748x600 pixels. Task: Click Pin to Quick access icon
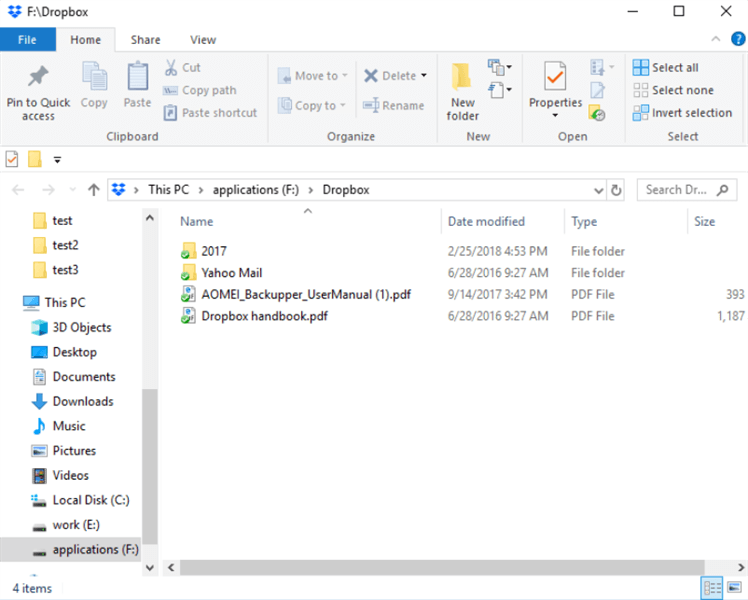coord(38,76)
